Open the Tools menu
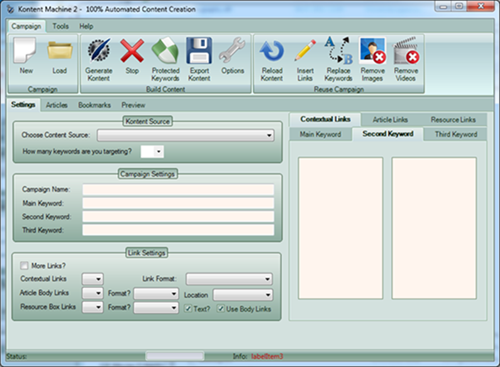Viewport: 500px width, 367px height. pyautogui.click(x=60, y=26)
